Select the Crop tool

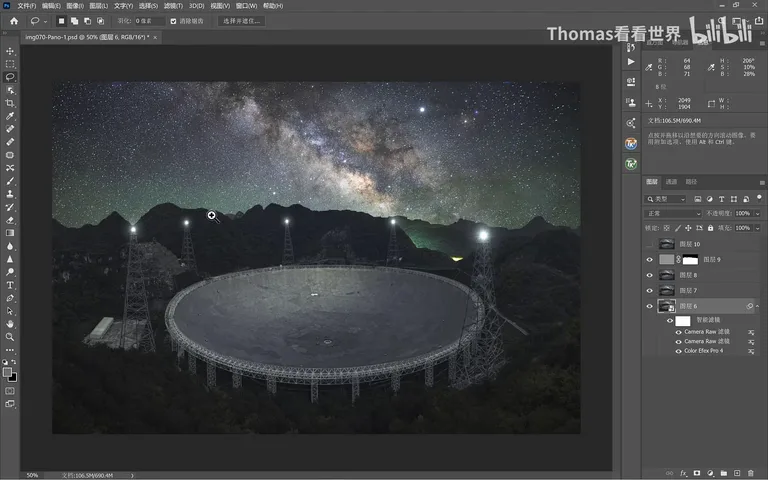[10, 103]
